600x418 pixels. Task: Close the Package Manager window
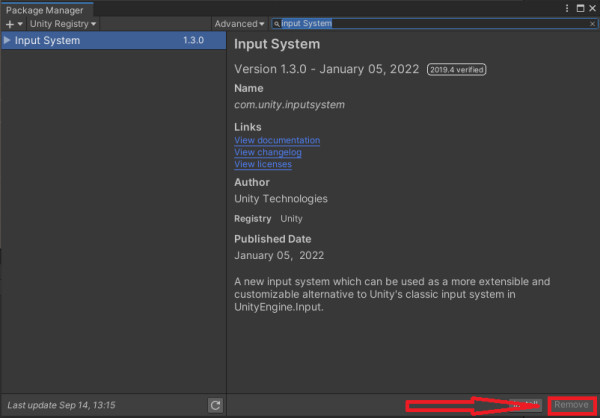[592, 8]
